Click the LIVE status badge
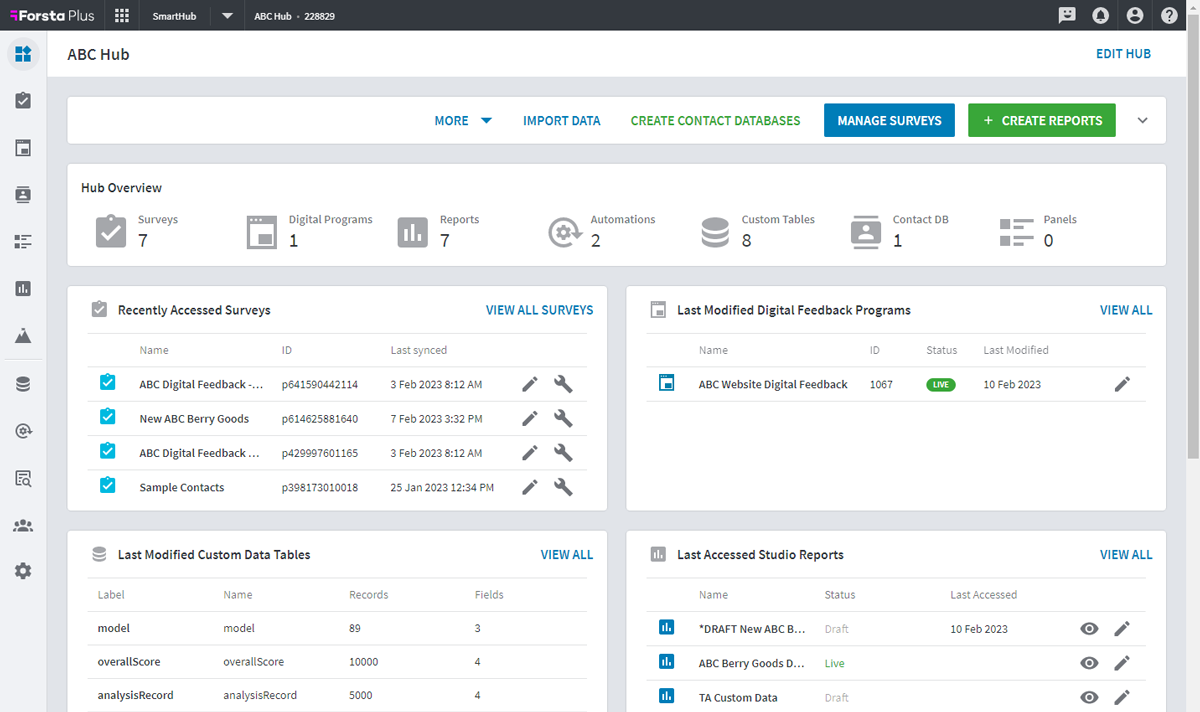 (x=941, y=384)
